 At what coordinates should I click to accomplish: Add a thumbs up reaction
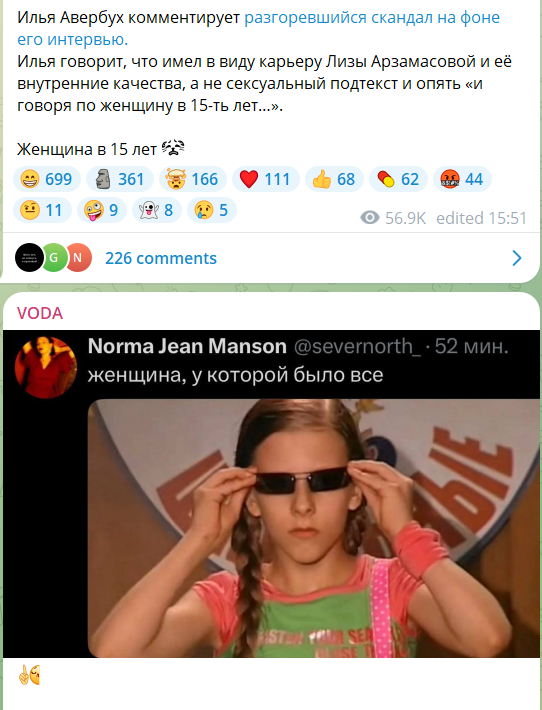(334, 179)
